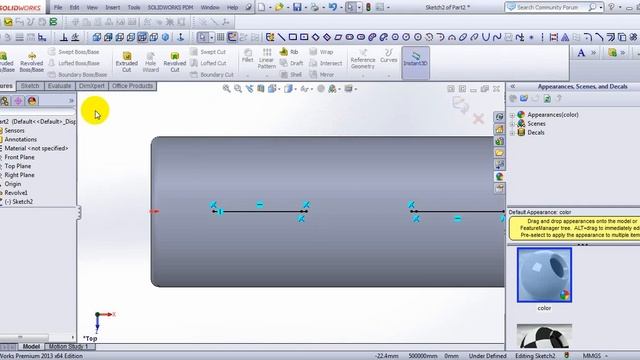
Task: Select the Center Rectangle sketch tool
Action: [304, 38]
